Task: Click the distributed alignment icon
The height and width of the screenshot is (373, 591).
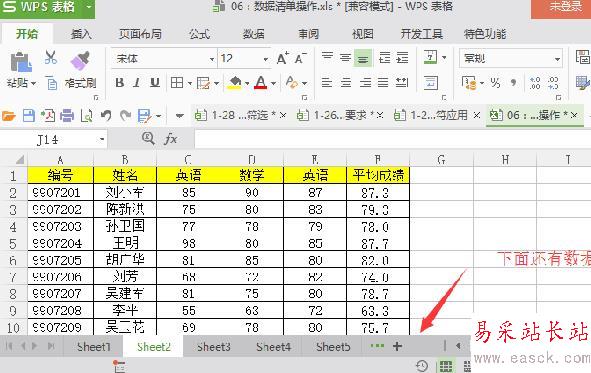Action: click(x=402, y=83)
